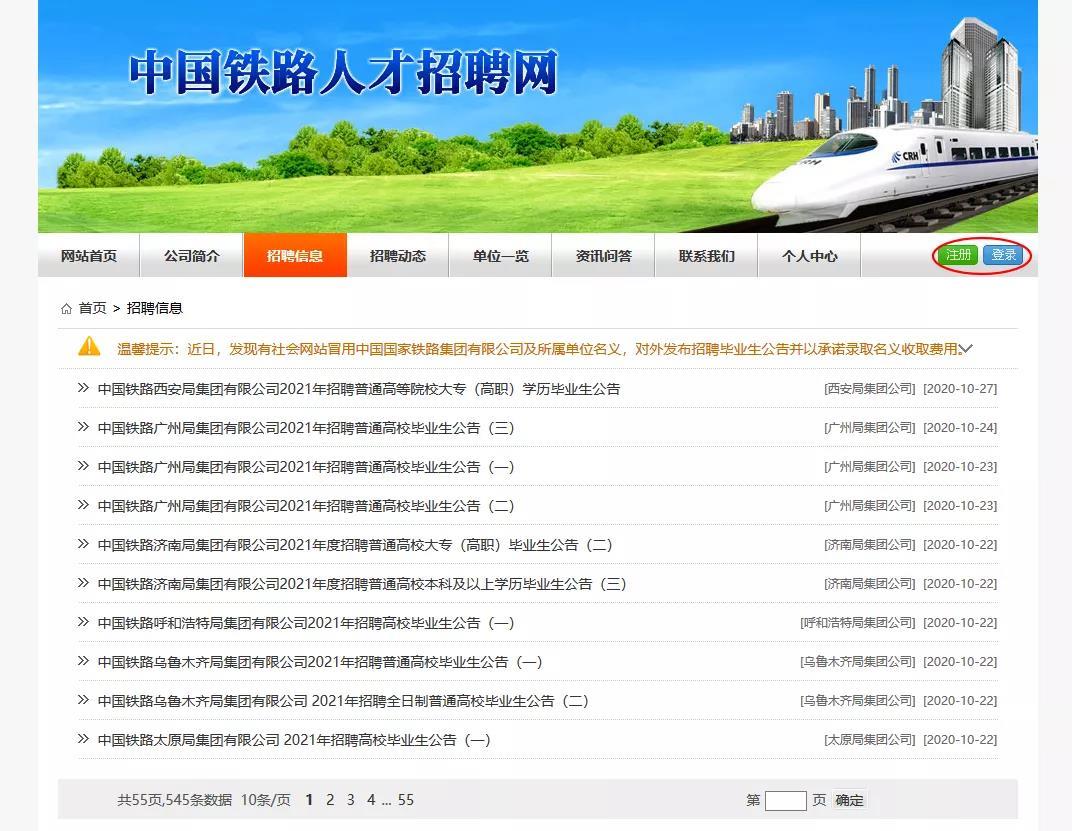Click the 中国铁路人才招聘网 banner title
This screenshot has width=1072, height=831.
[x=343, y=72]
